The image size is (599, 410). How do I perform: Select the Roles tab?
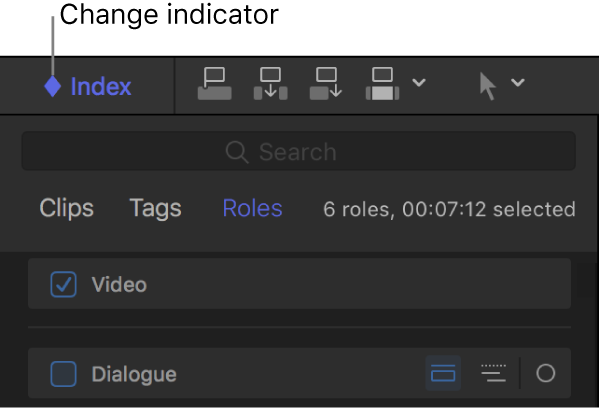click(x=253, y=208)
